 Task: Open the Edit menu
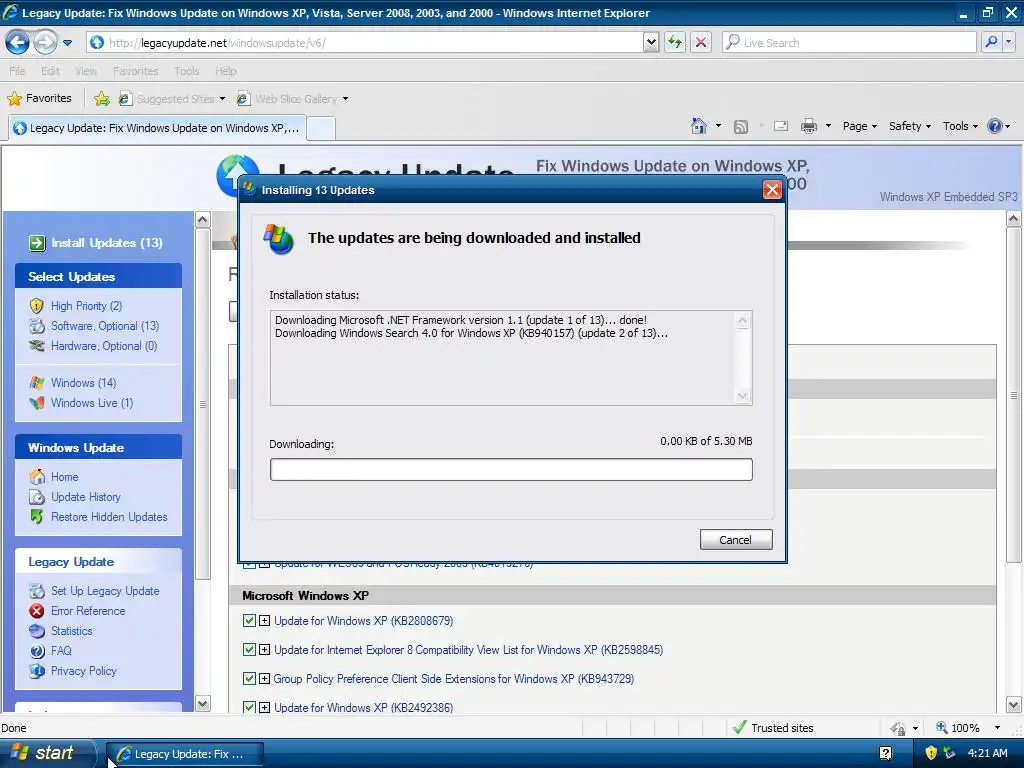50,71
